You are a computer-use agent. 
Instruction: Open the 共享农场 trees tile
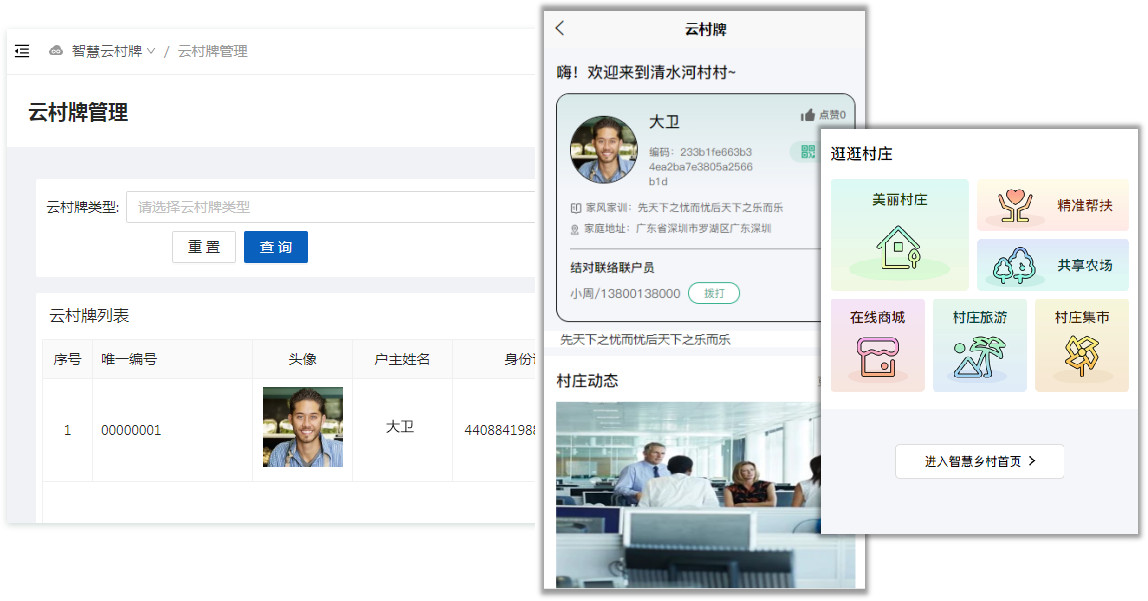(x=1052, y=265)
